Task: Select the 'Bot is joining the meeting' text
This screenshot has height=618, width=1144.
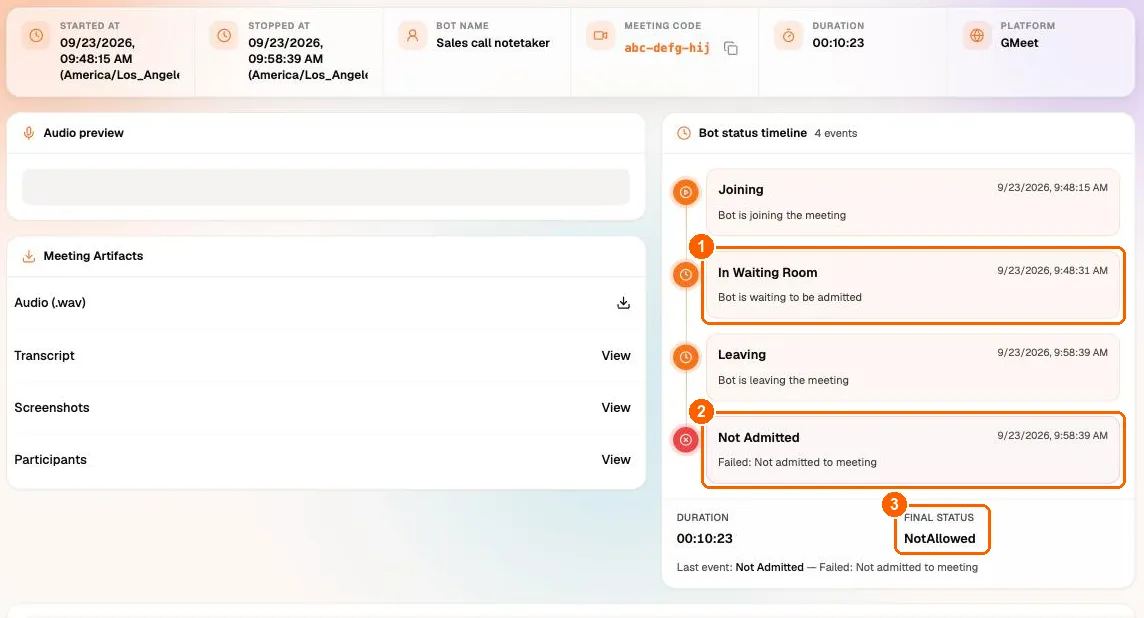Action: tap(782, 215)
